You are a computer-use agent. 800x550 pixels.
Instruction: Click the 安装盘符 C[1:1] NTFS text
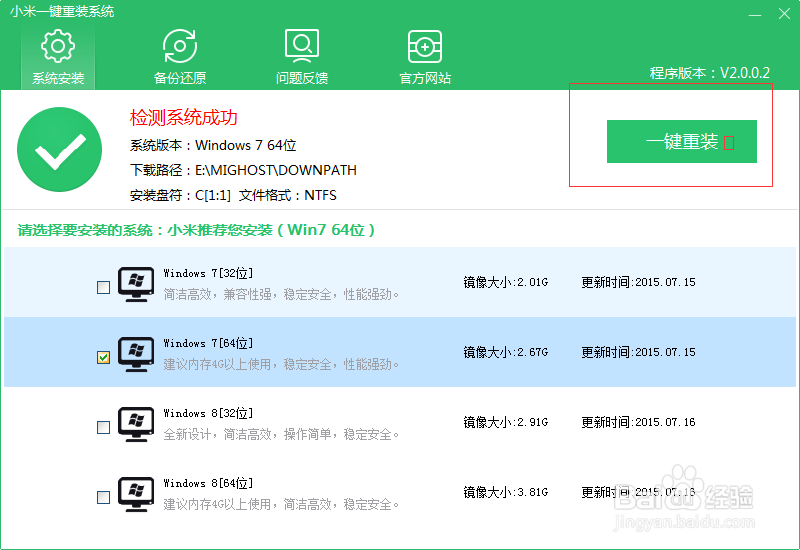pos(233,195)
